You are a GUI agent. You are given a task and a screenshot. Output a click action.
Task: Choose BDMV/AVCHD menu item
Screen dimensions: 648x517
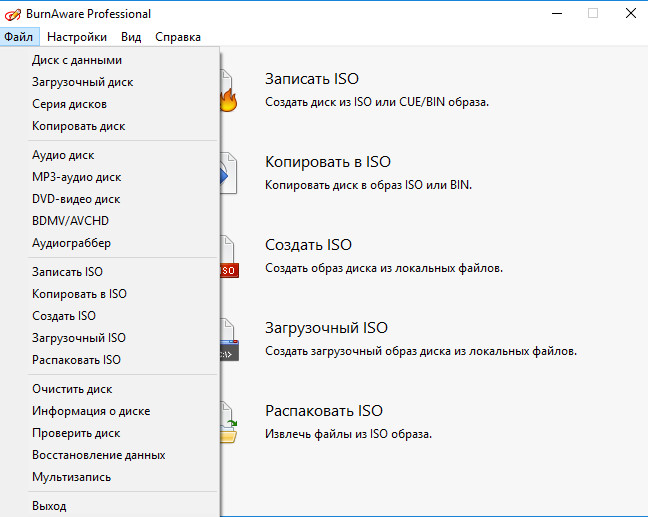pyautogui.click(x=110, y=221)
